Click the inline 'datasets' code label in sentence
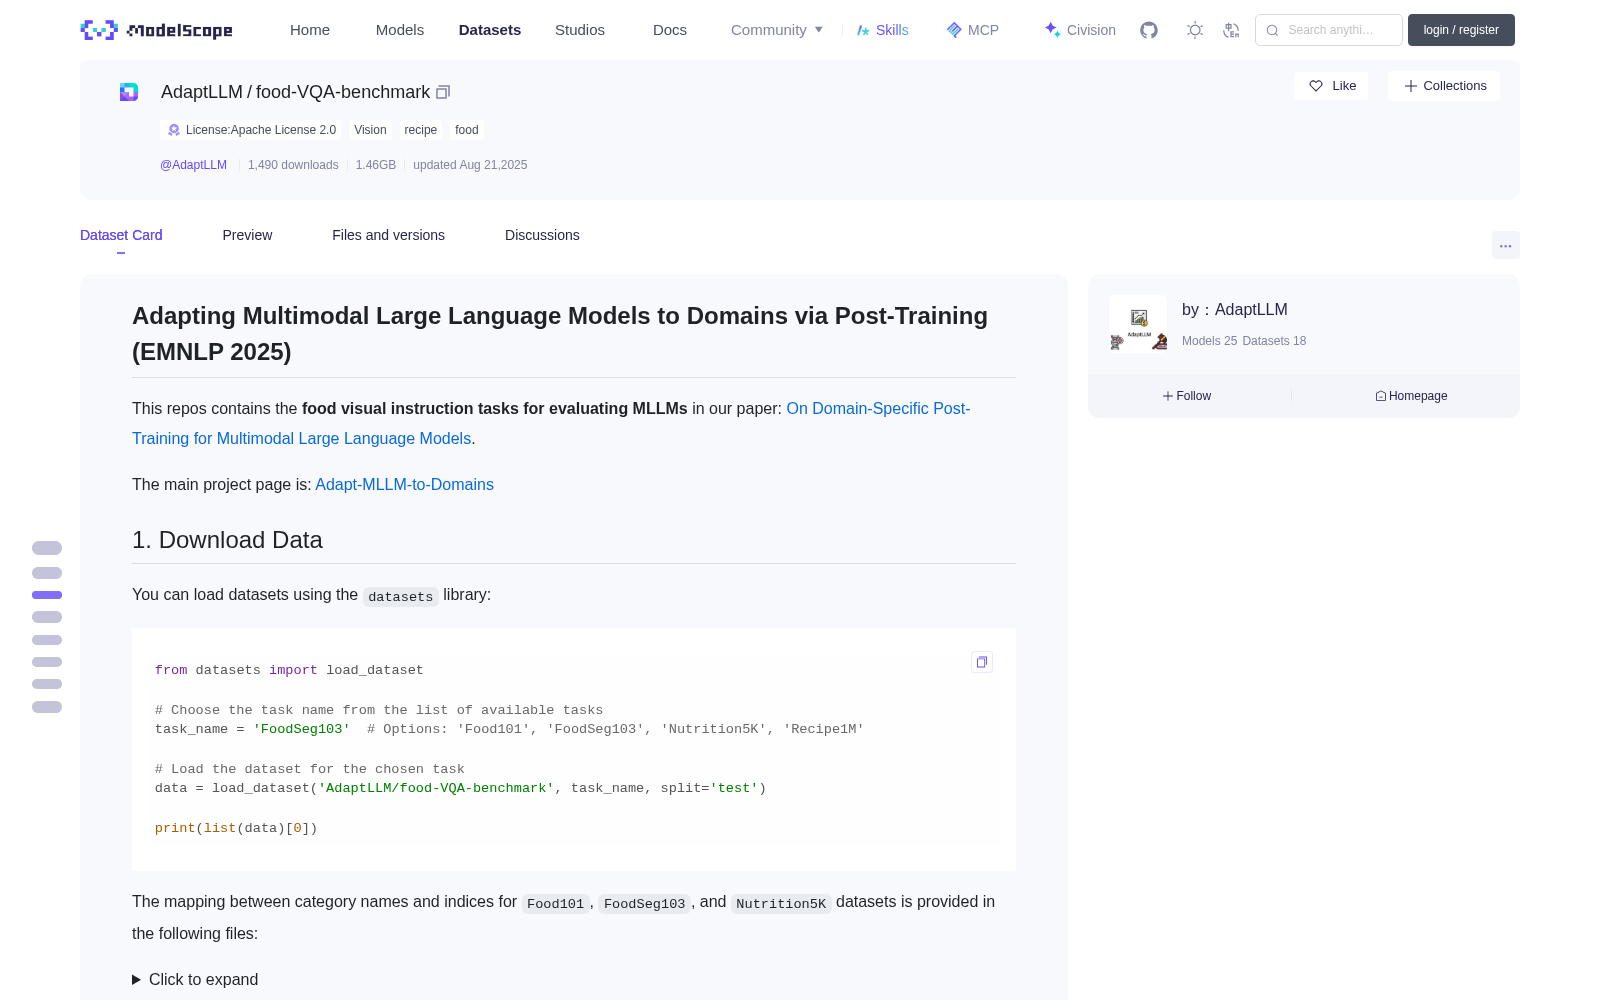Viewport: 1600px width, 1000px height. [400, 596]
